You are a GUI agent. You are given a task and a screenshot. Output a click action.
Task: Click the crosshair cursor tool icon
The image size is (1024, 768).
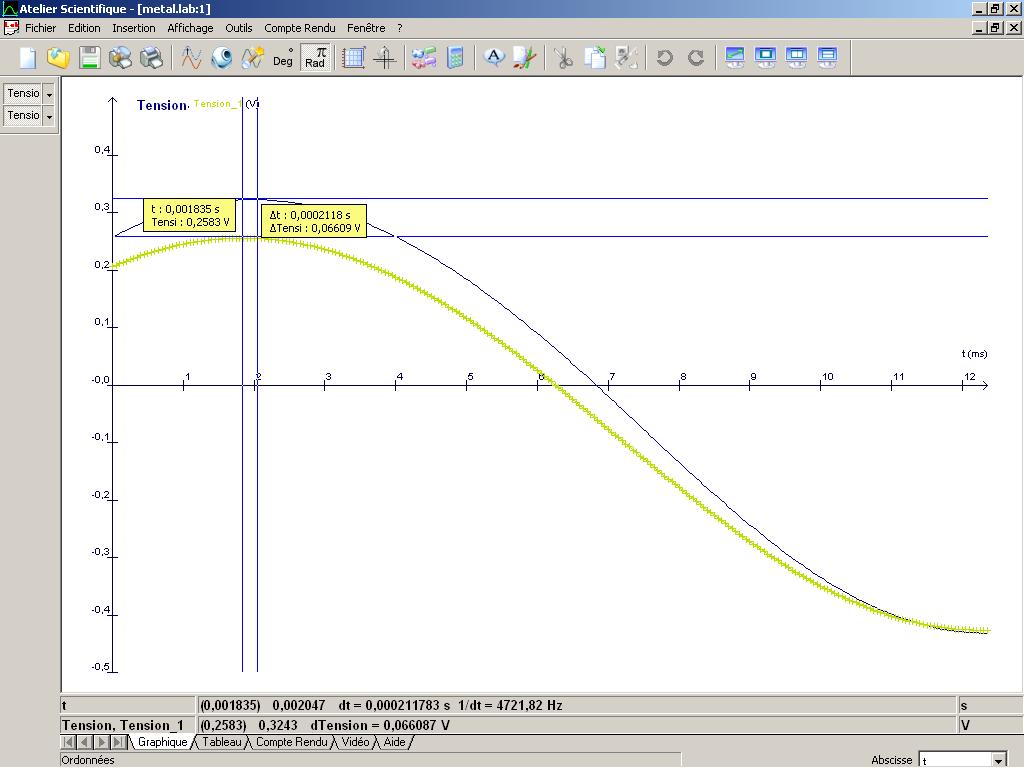tap(385, 58)
